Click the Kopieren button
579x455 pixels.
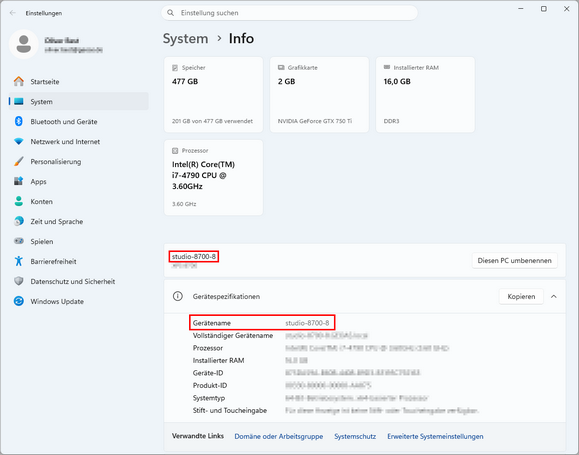tap(521, 296)
